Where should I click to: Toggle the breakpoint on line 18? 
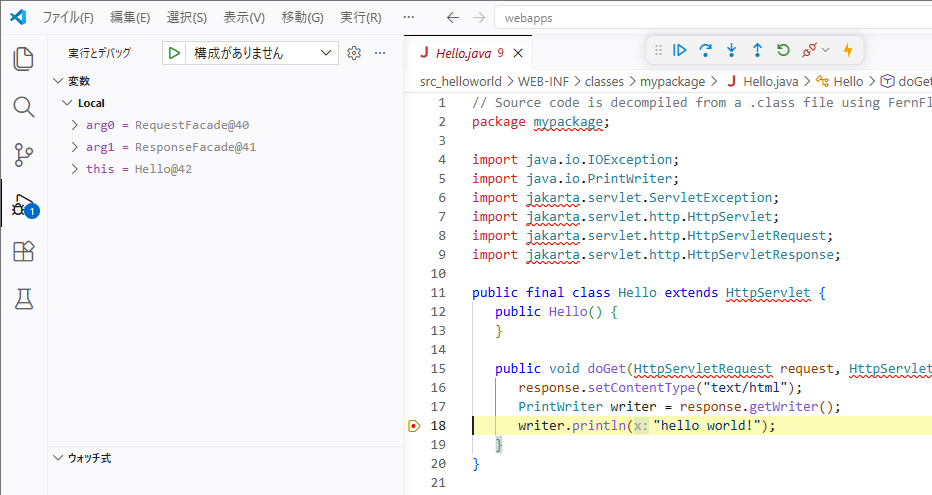pyautogui.click(x=414, y=426)
